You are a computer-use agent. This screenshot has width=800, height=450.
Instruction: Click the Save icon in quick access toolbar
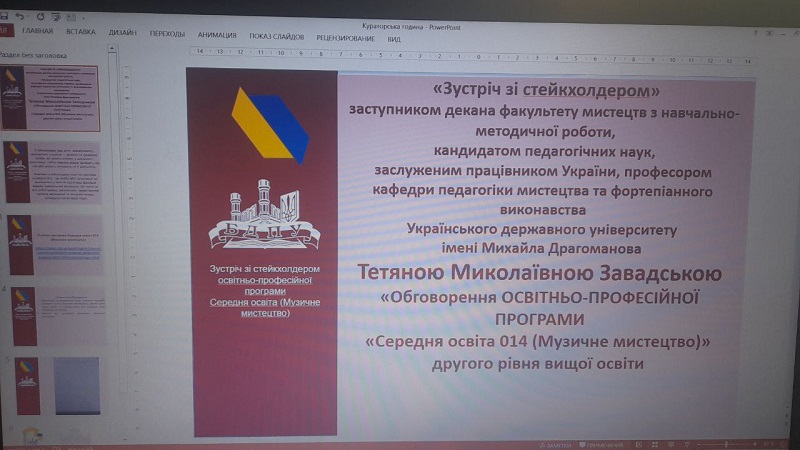click(4, 16)
